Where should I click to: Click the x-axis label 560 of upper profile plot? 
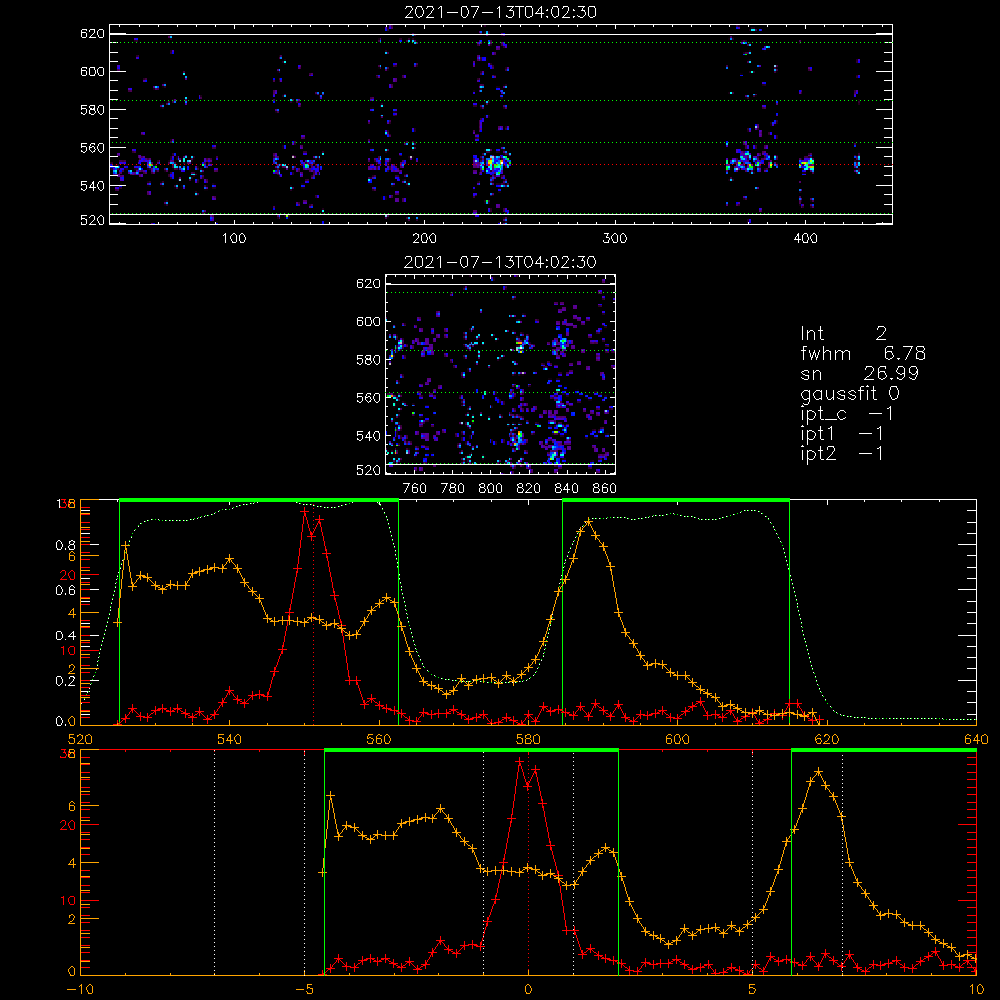[x=379, y=739]
